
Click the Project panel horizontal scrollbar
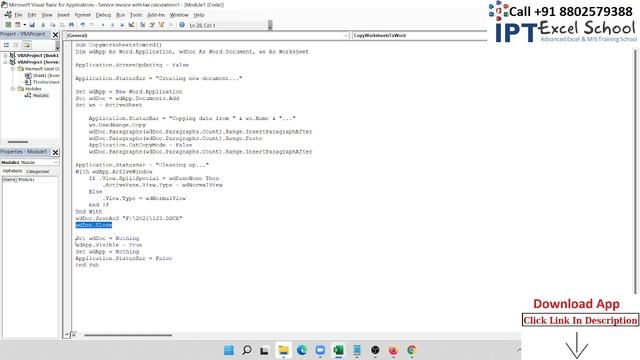pyautogui.click(x=18, y=142)
